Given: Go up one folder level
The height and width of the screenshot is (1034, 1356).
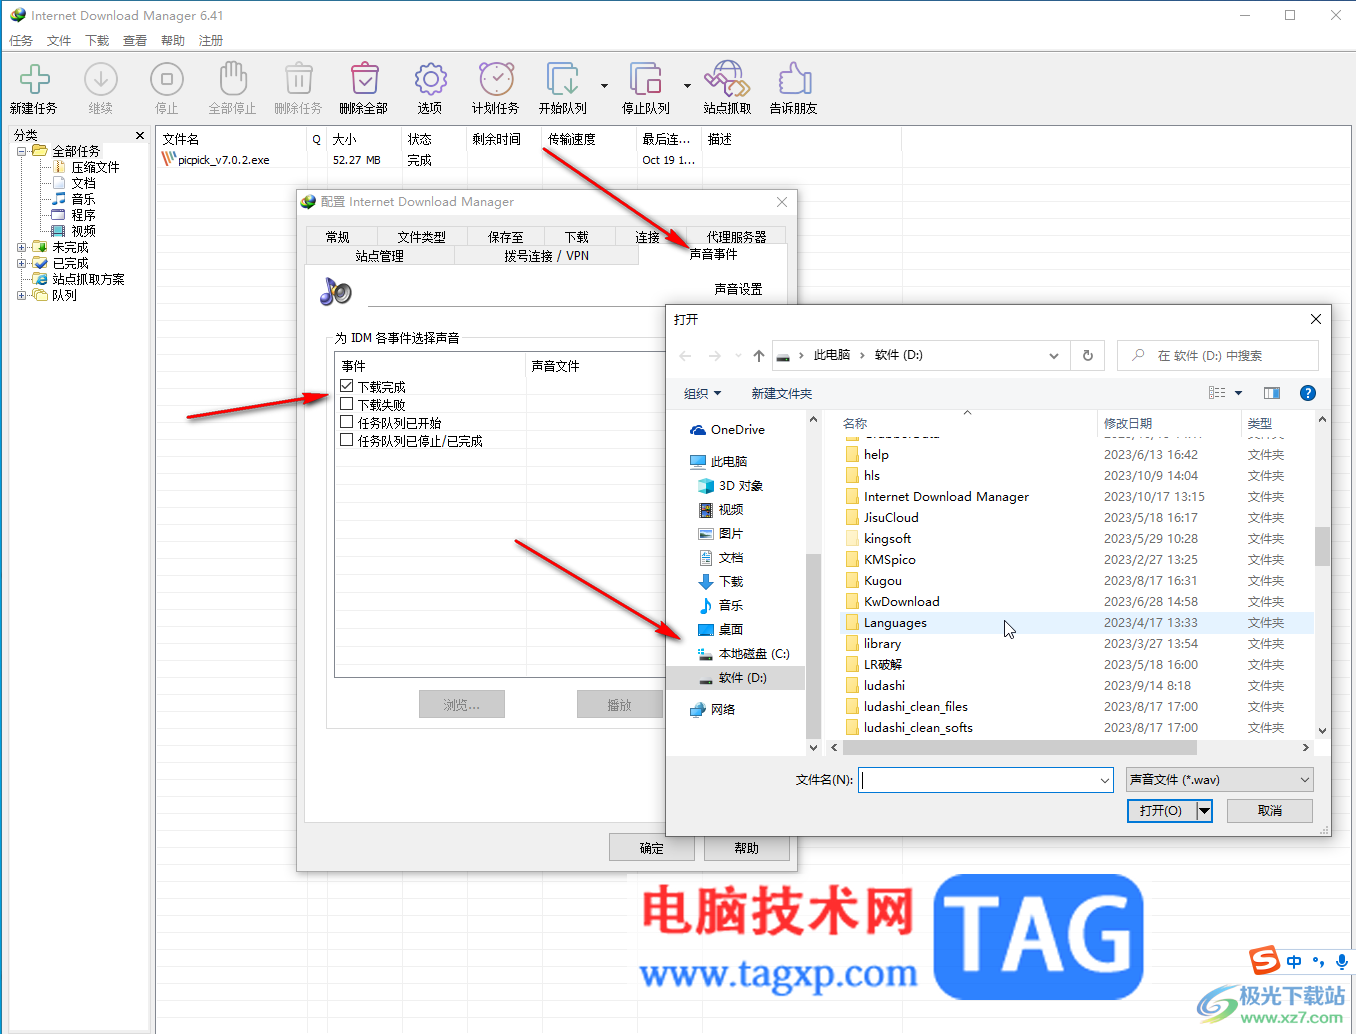Looking at the screenshot, I should [x=759, y=356].
